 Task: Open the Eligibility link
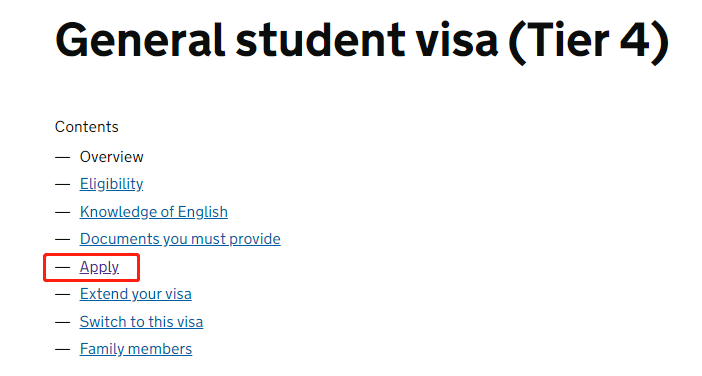coord(111,184)
